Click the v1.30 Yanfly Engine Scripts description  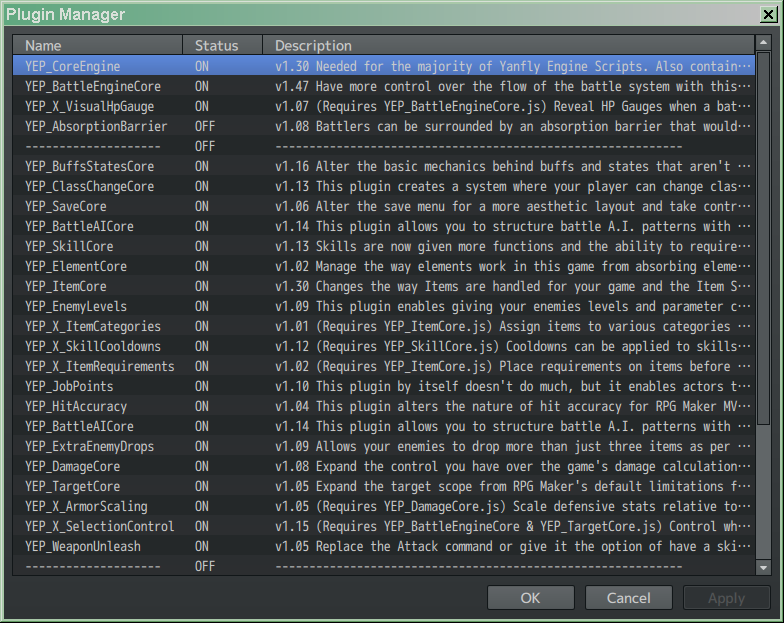512,66
